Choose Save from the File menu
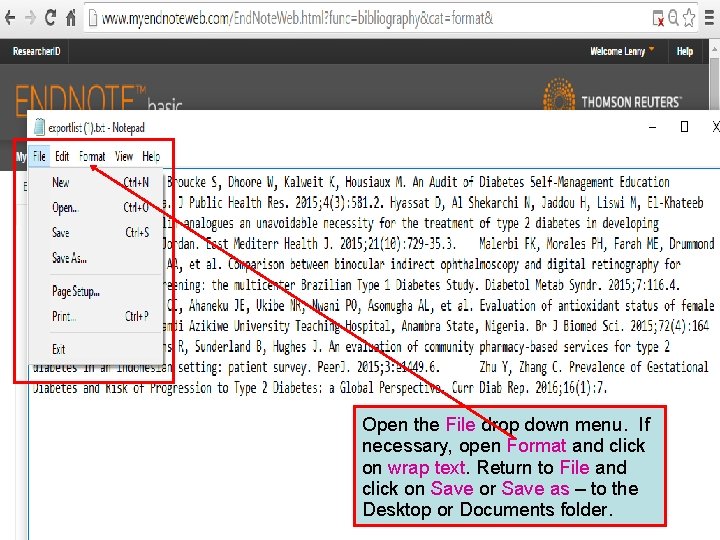The width and height of the screenshot is (720, 540). click(x=96, y=232)
